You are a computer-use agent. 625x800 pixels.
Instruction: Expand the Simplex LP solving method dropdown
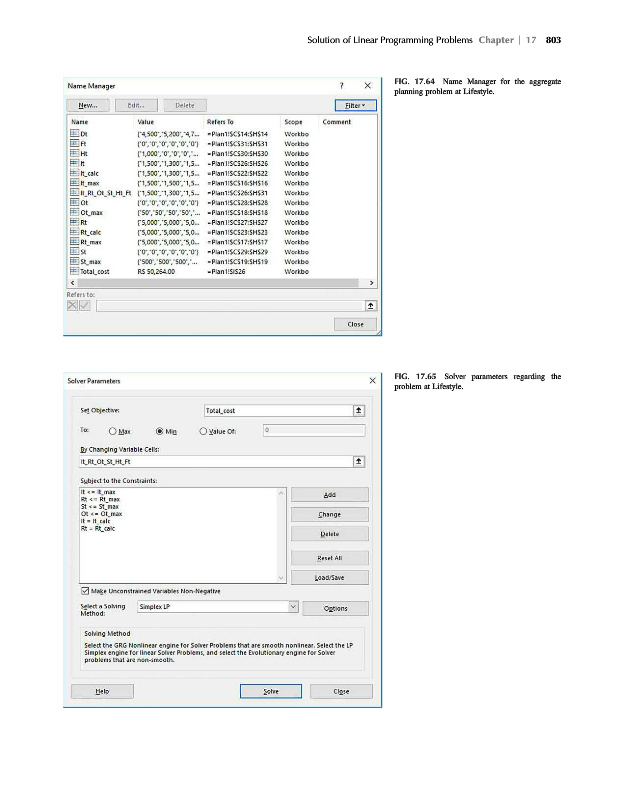293,607
